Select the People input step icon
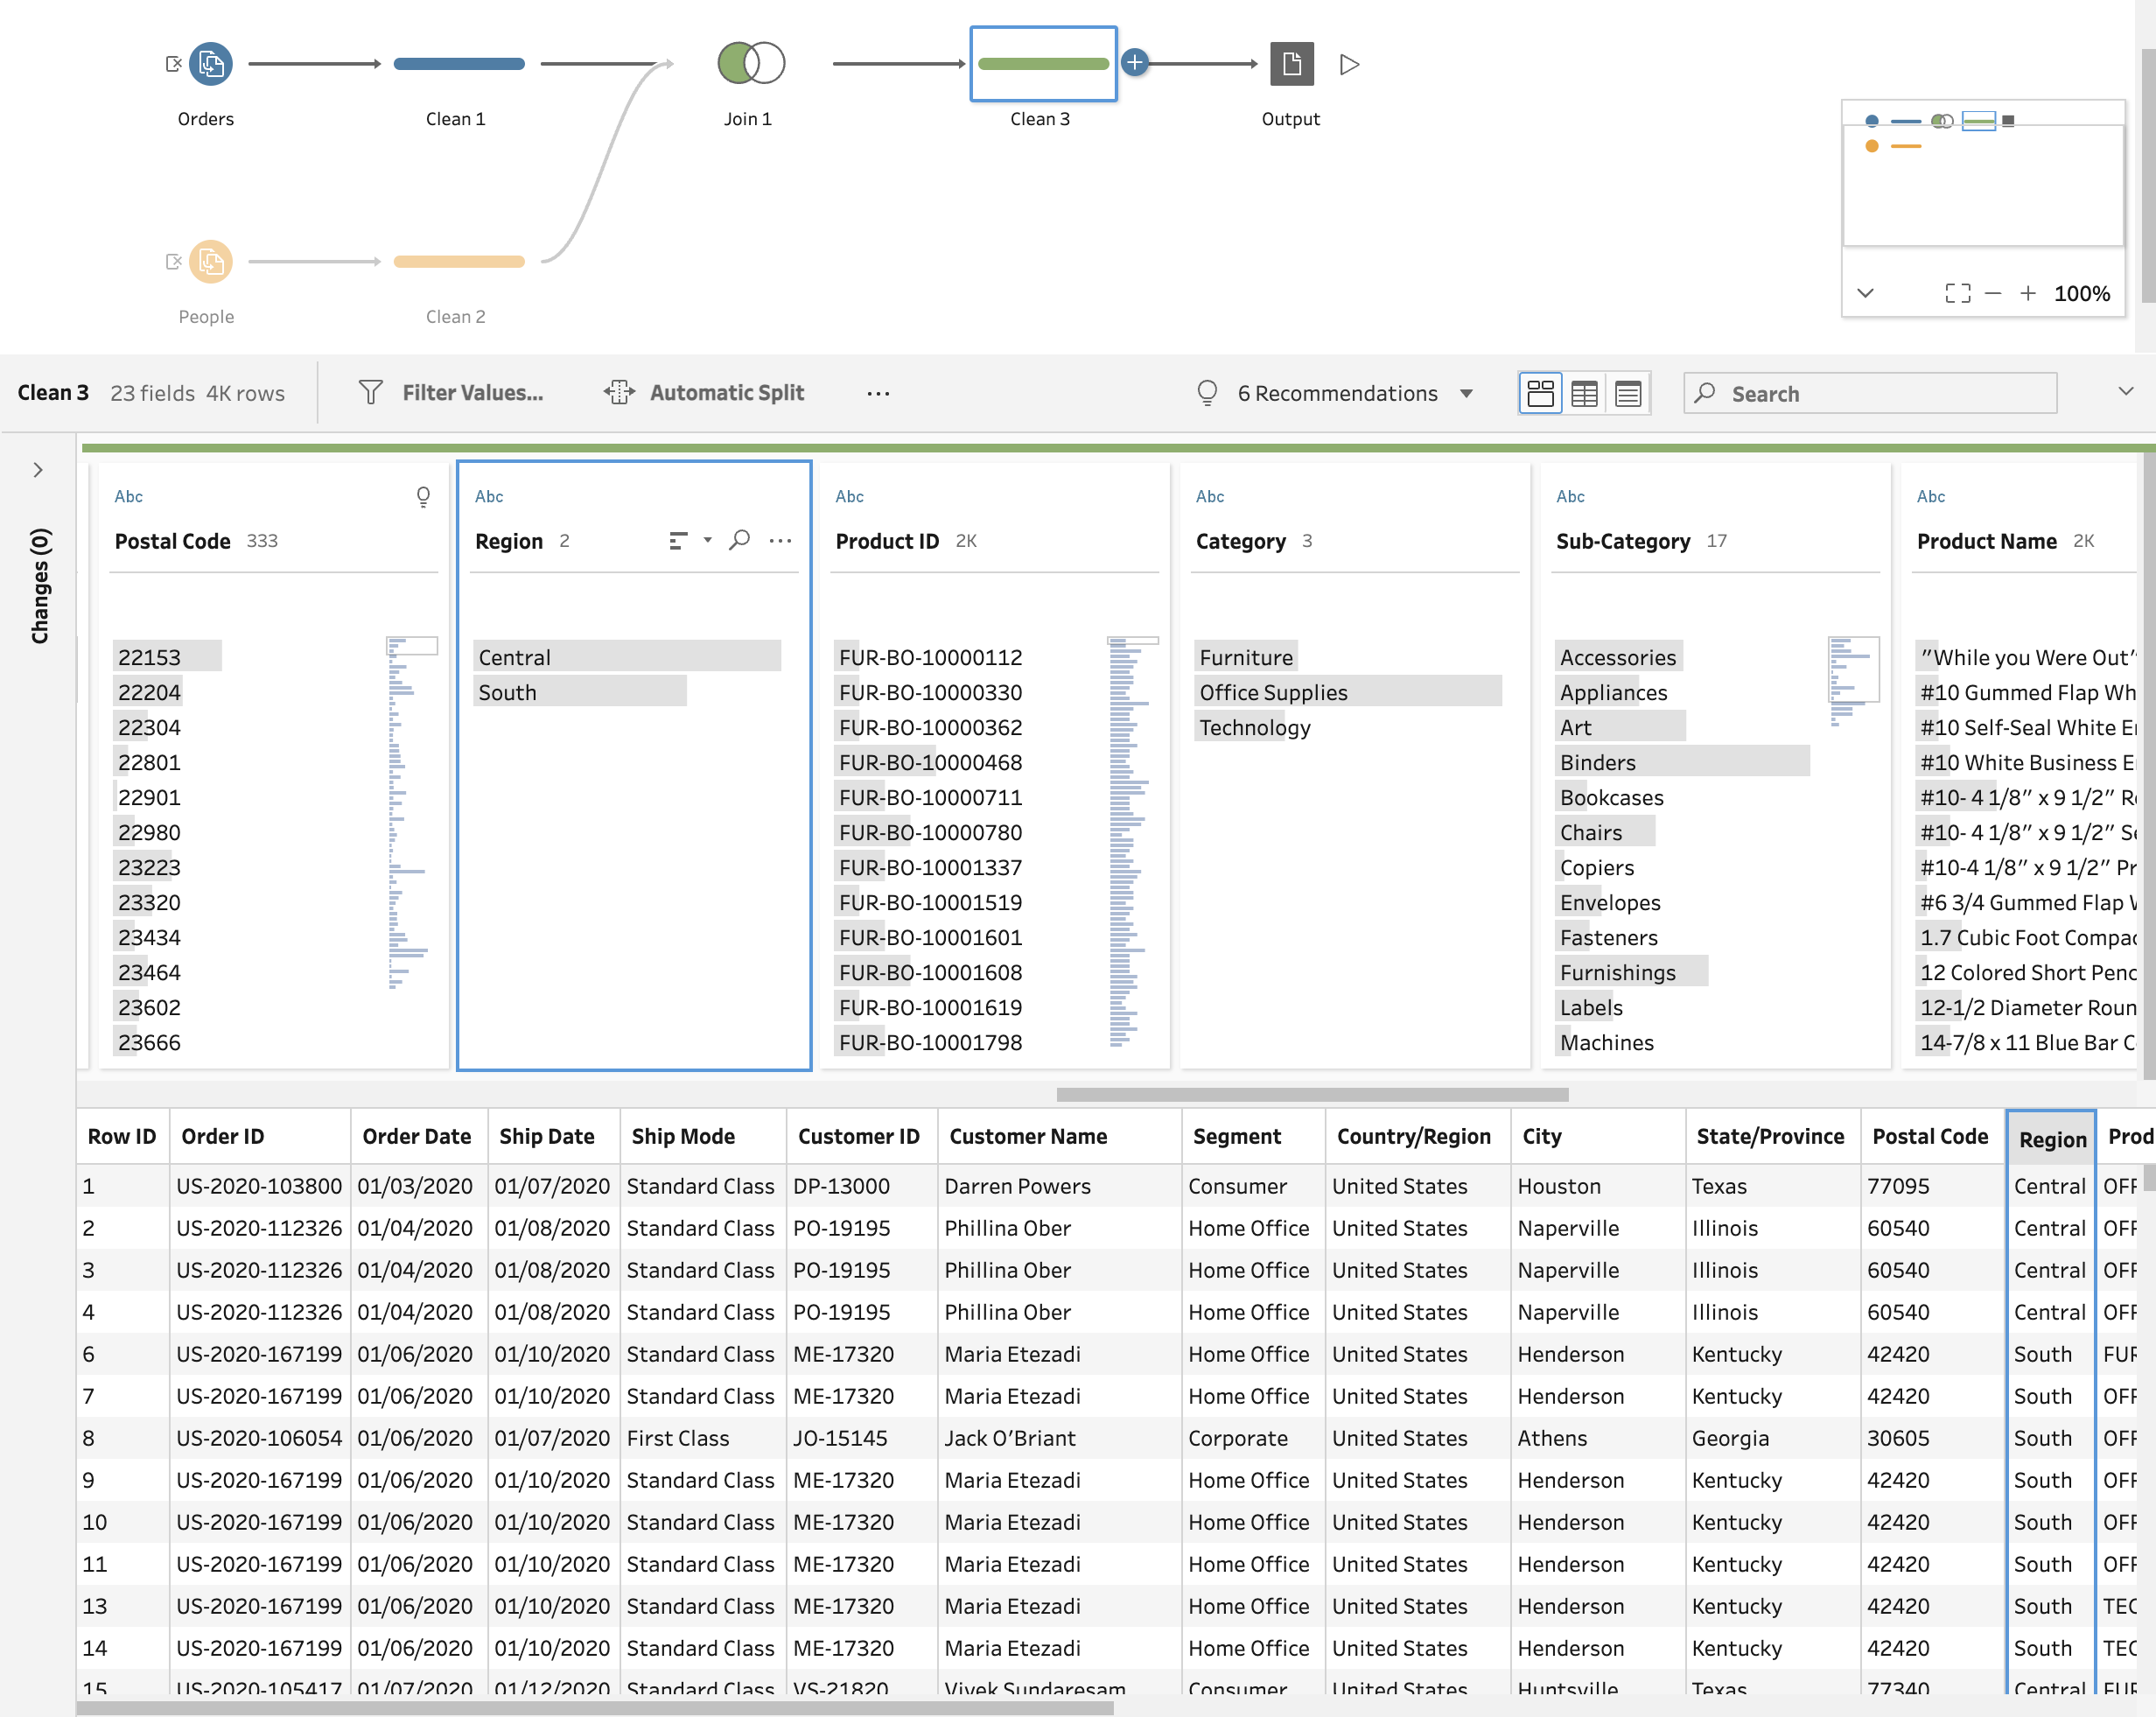Viewport: 2156px width, 1717px height. point(211,262)
